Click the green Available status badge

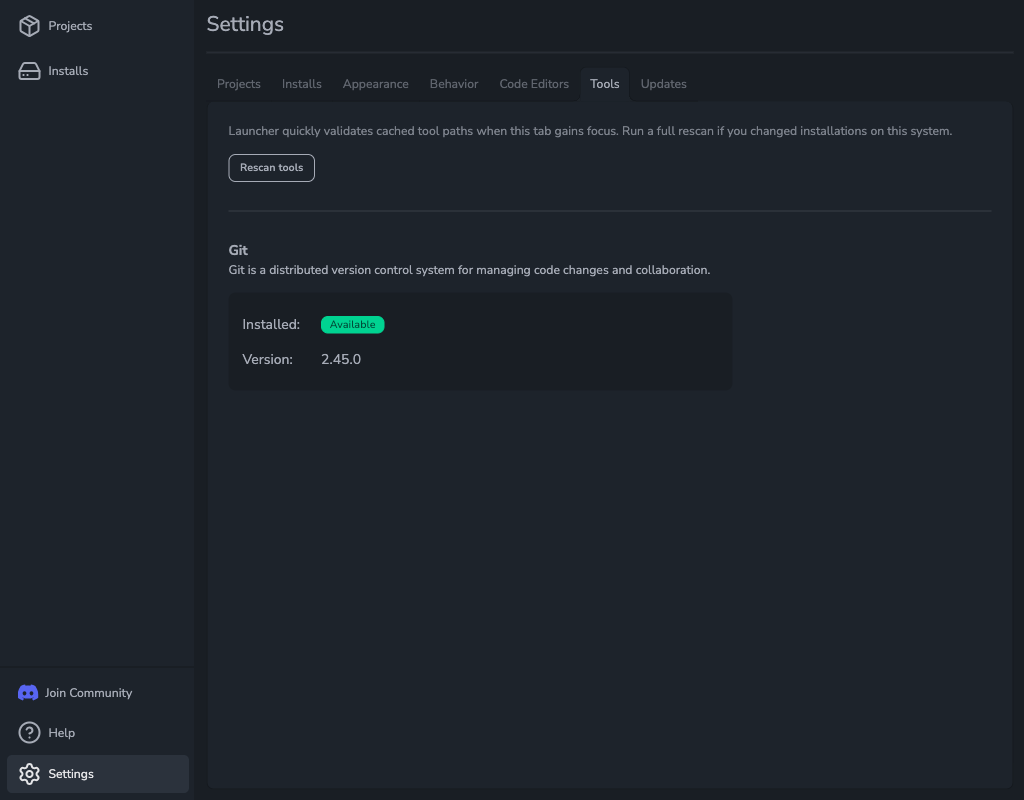[353, 325]
